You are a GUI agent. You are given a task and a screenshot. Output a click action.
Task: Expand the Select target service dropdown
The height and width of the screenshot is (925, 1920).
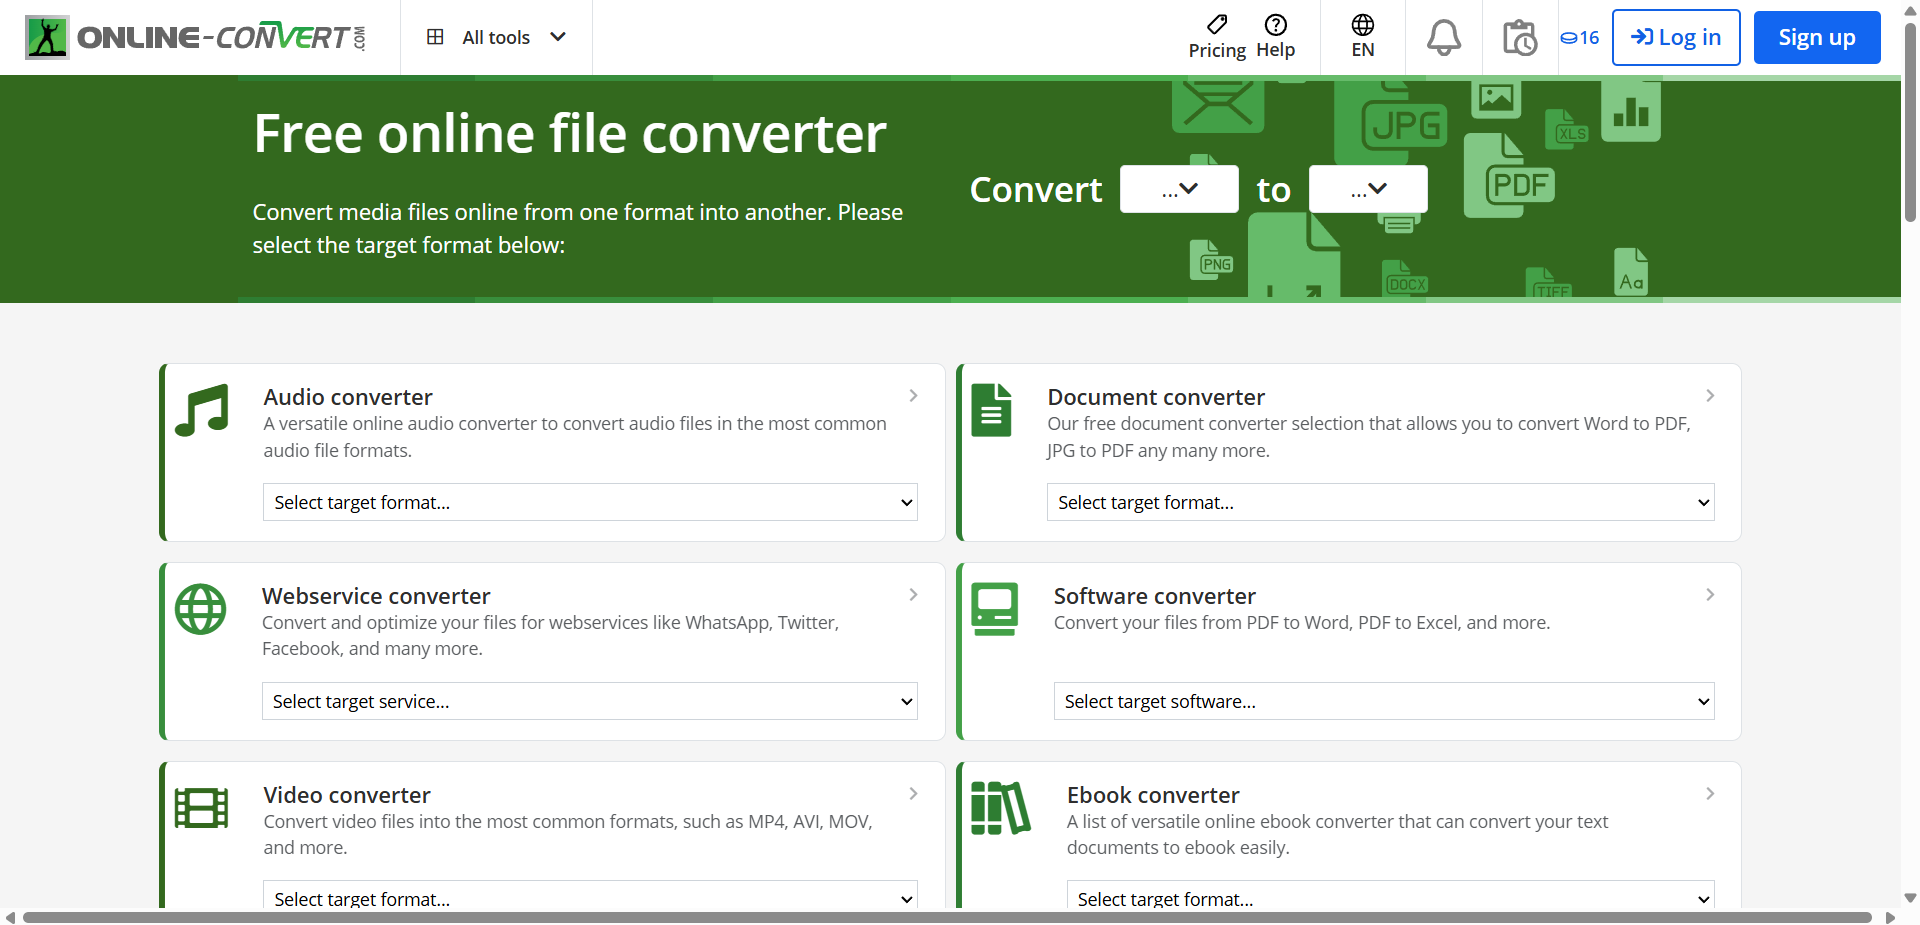coord(589,701)
